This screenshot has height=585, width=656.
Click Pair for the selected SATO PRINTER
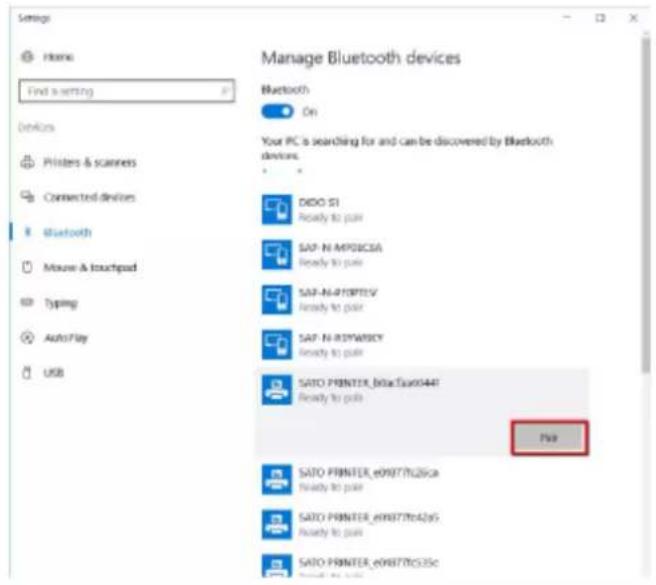[x=549, y=438]
